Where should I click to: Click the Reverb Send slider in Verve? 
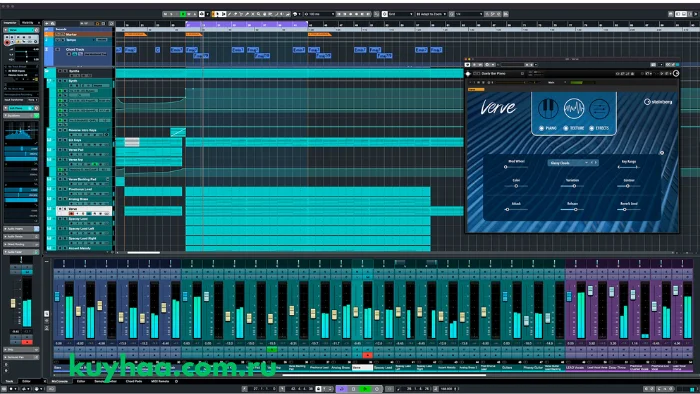click(629, 209)
